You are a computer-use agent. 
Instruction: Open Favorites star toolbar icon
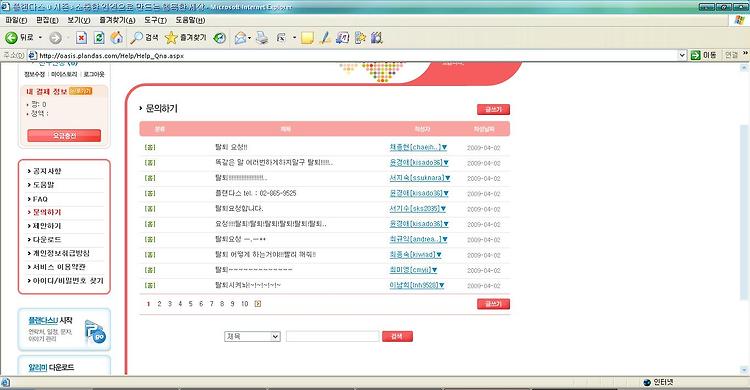coord(171,37)
